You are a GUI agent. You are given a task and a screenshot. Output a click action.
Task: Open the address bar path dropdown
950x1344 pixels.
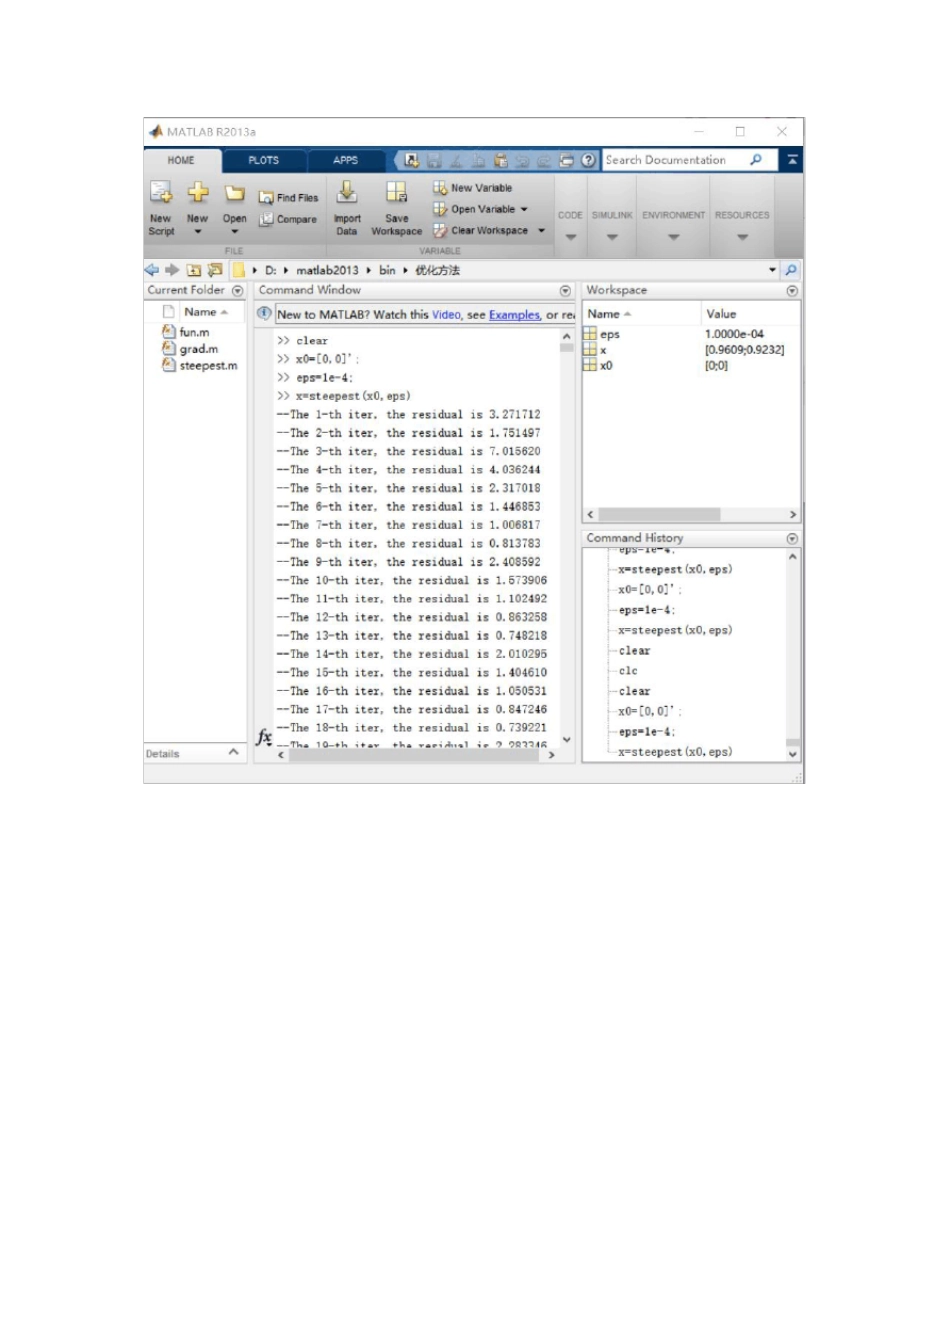772,270
